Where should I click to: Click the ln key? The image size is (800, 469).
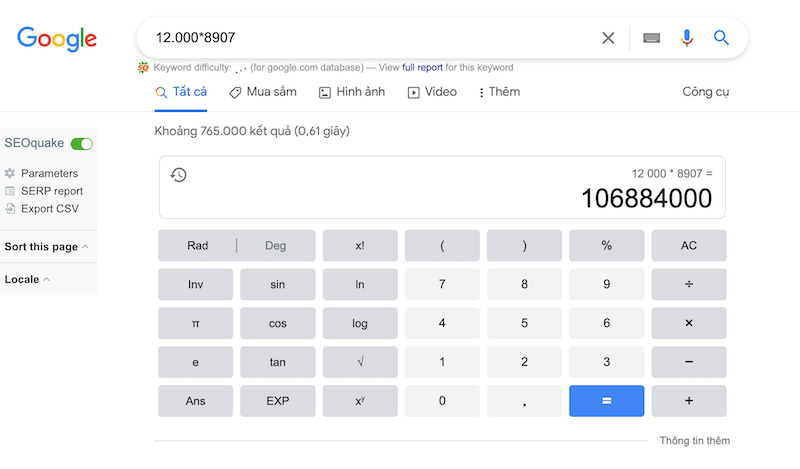[x=360, y=284]
